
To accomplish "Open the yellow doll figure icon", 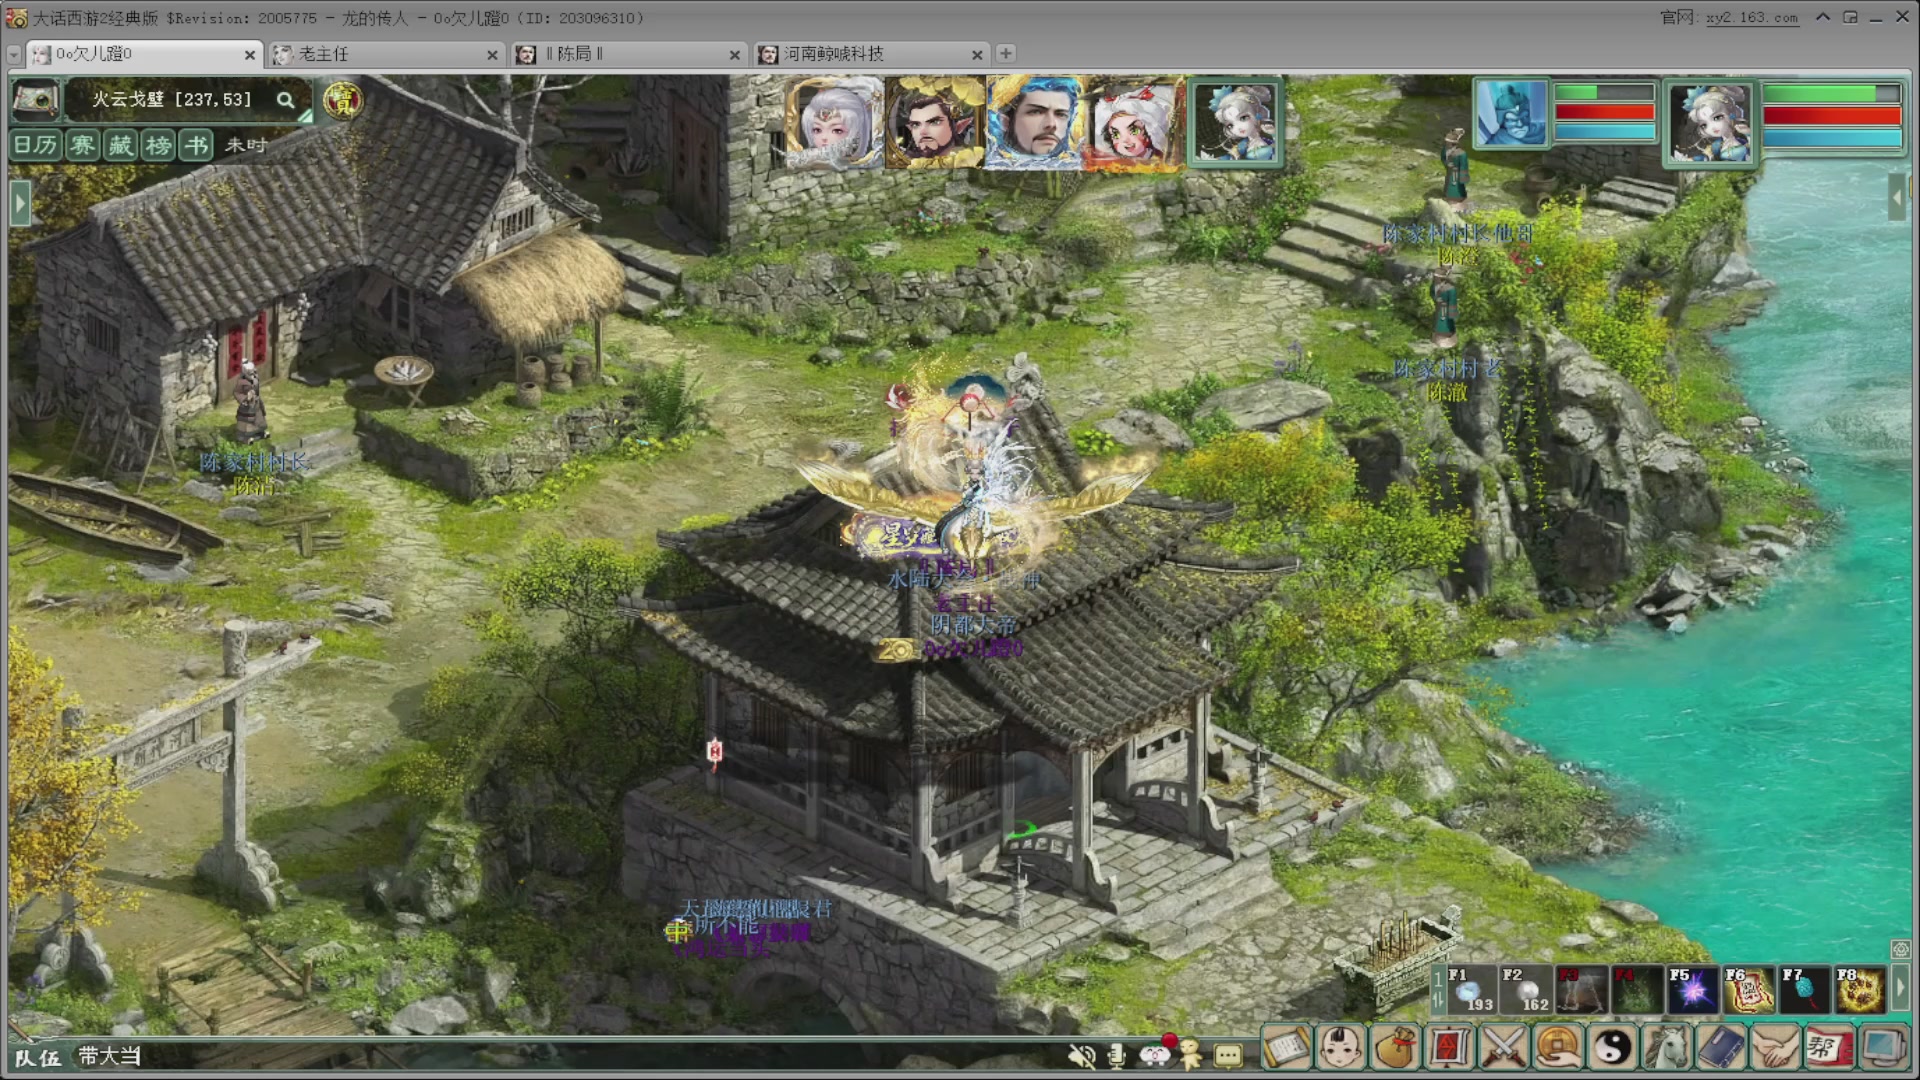I will 1190,1053.
